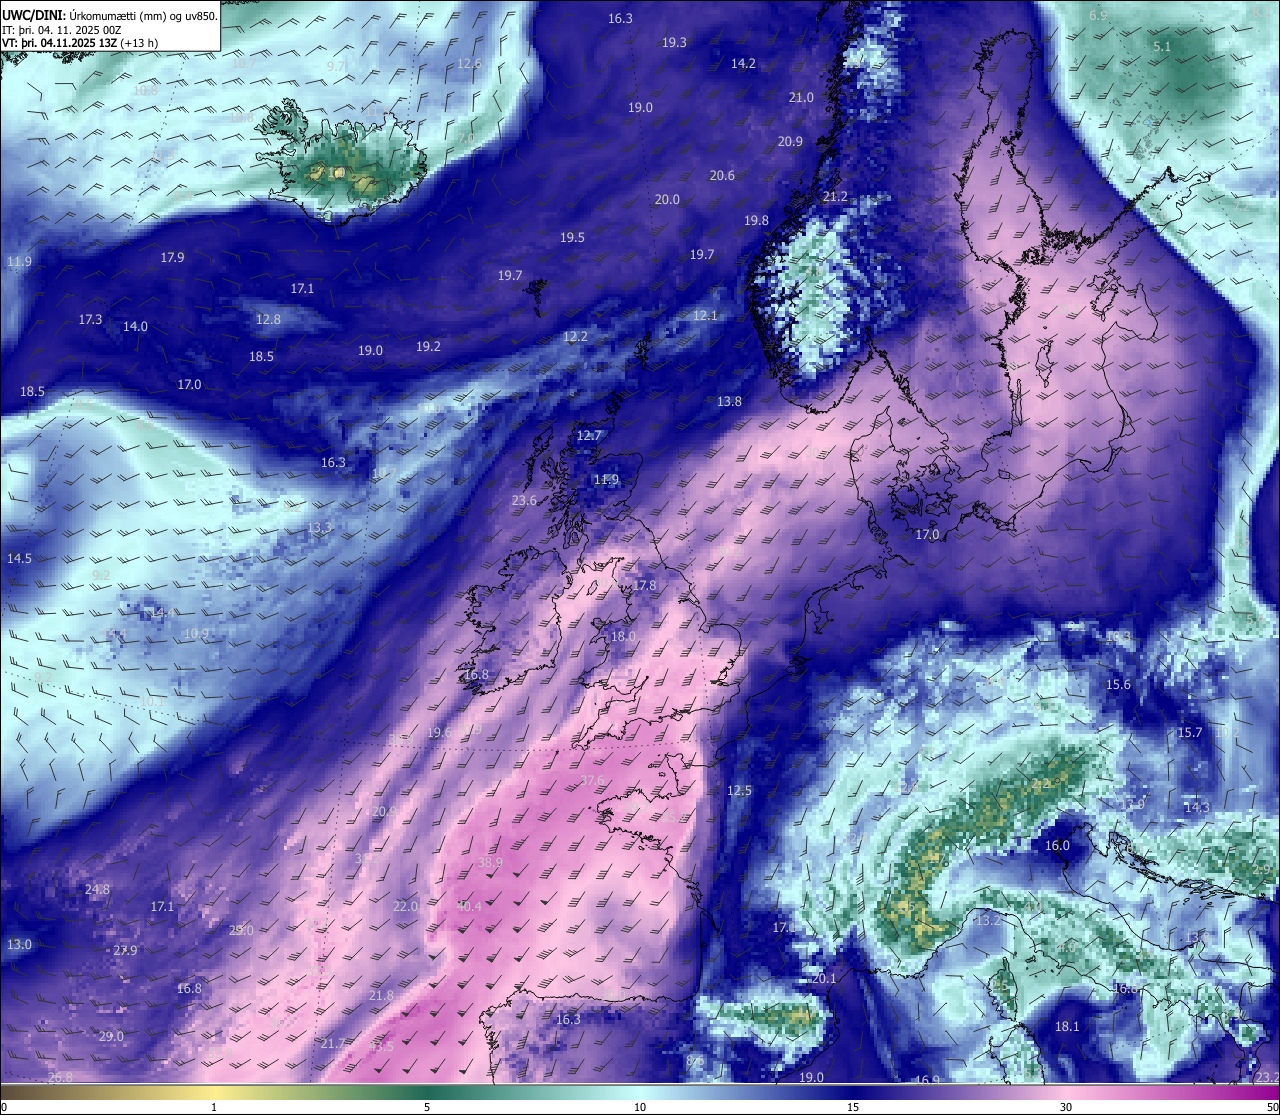Viewport: 1280px width, 1115px height.
Task: Click the map value 23.6
Action: 524,500
